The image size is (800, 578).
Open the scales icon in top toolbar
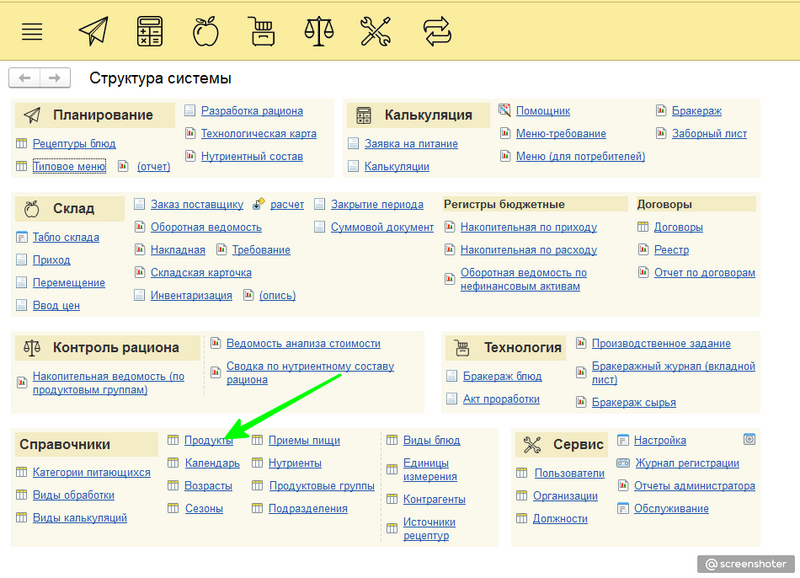click(319, 31)
